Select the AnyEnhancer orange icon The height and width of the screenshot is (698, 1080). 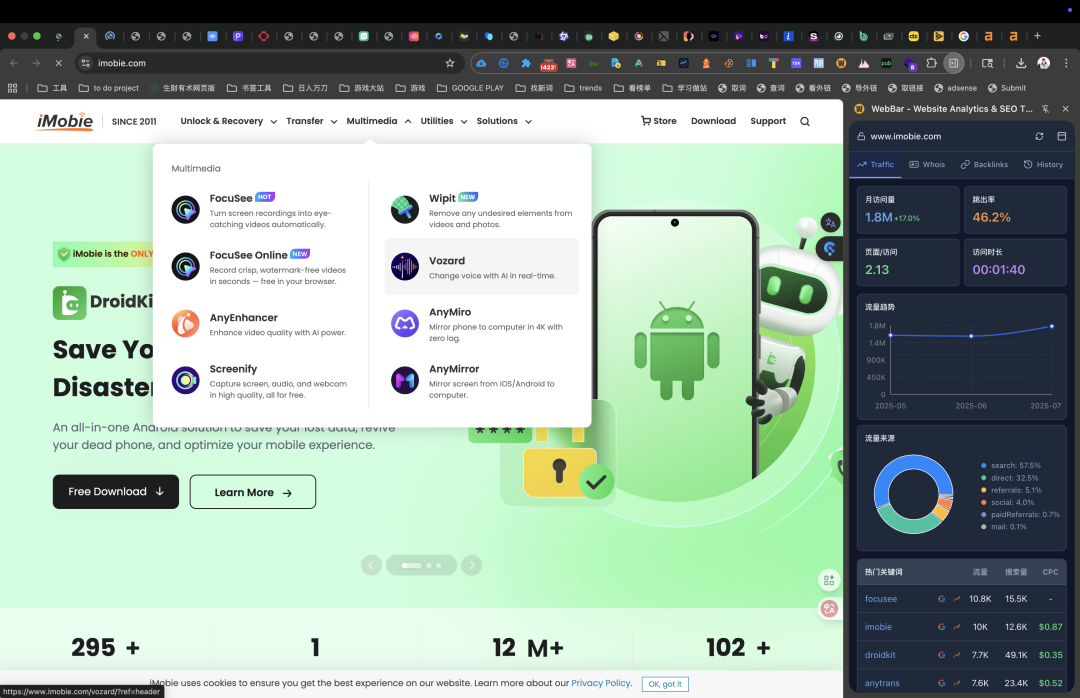click(185, 323)
